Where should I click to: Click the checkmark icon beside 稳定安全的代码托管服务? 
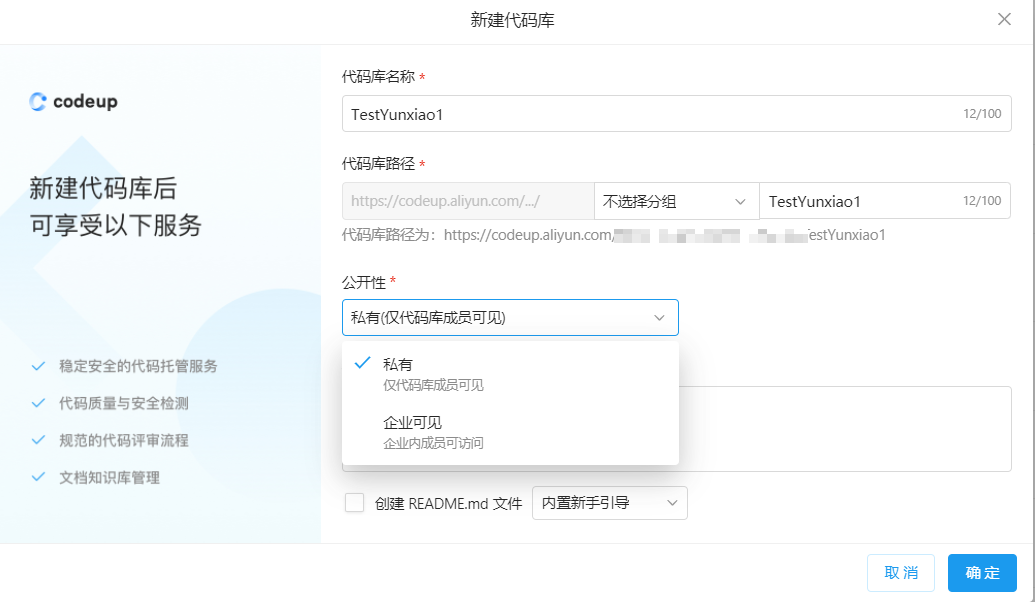(38, 366)
